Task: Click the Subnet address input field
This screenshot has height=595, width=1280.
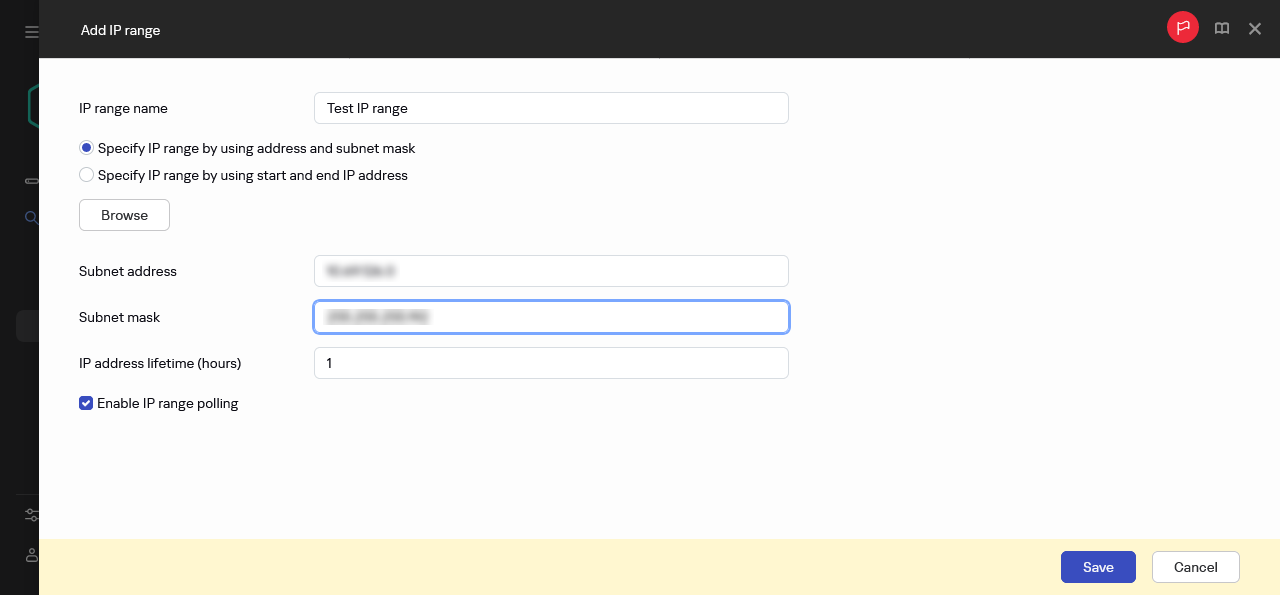Action: [x=551, y=271]
